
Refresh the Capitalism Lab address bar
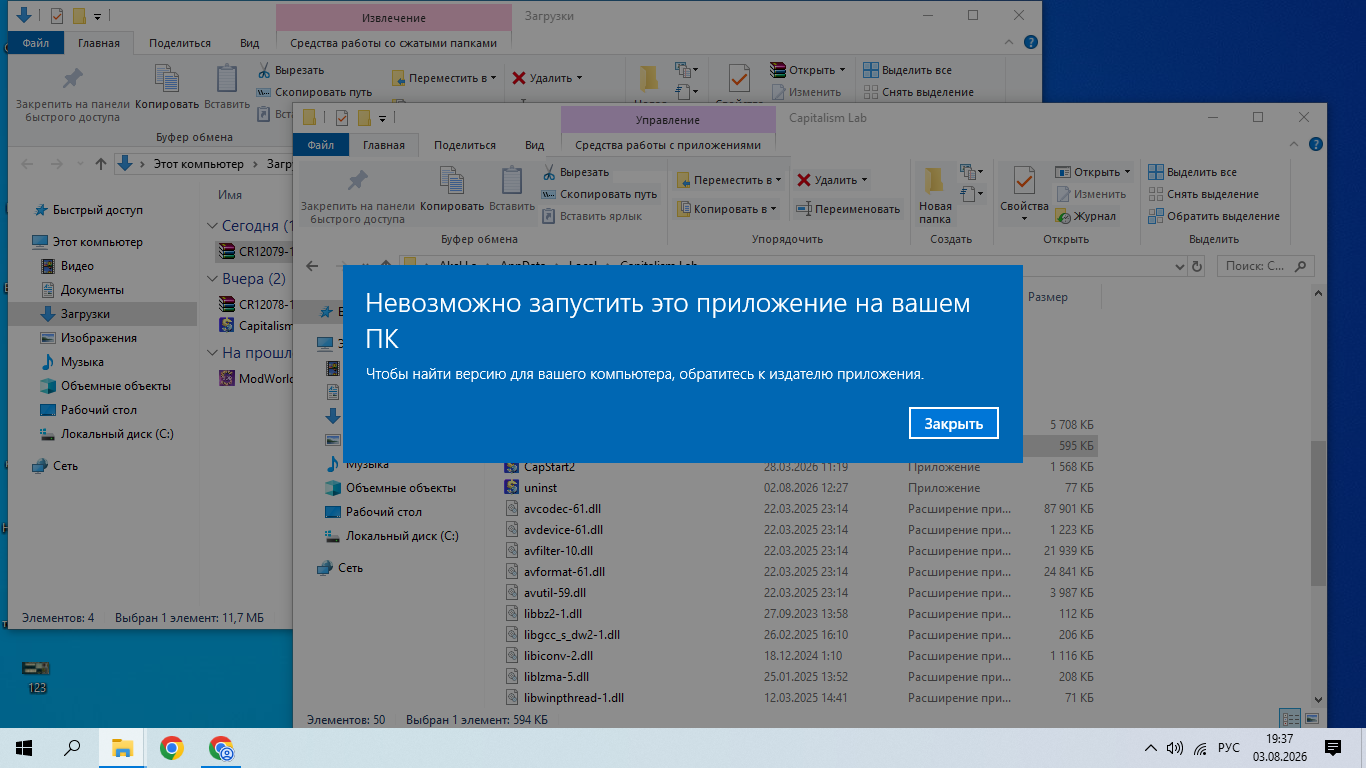click(x=1198, y=266)
